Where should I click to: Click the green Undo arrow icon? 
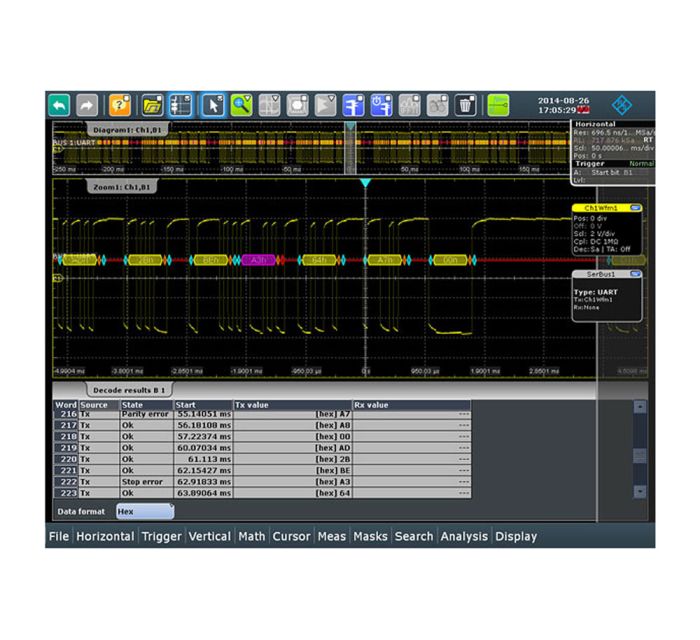point(59,106)
